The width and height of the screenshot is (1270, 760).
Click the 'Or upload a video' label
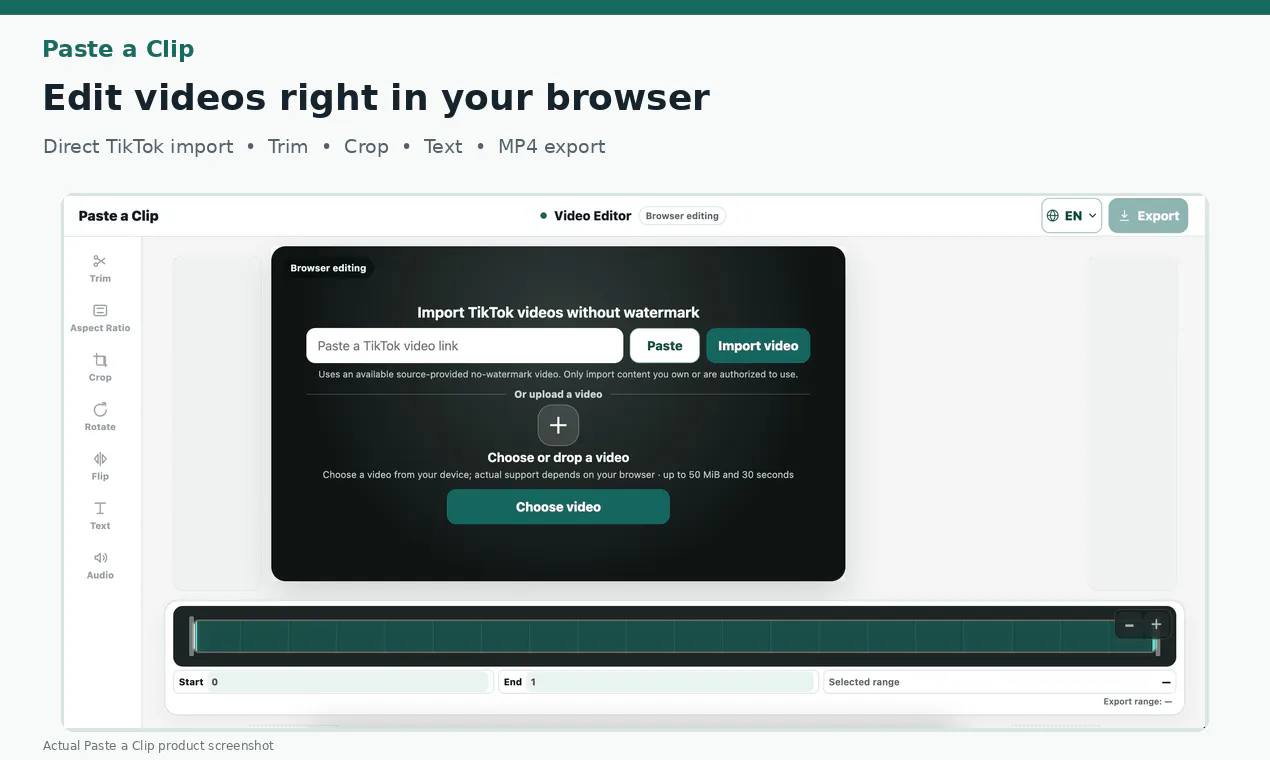(x=558, y=395)
